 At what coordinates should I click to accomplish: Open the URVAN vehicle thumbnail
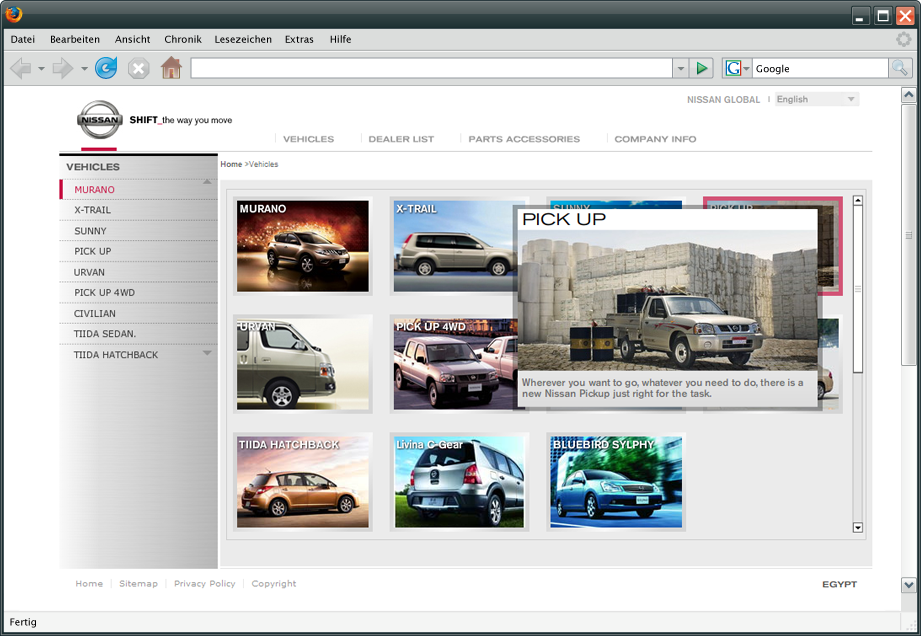[x=302, y=364]
